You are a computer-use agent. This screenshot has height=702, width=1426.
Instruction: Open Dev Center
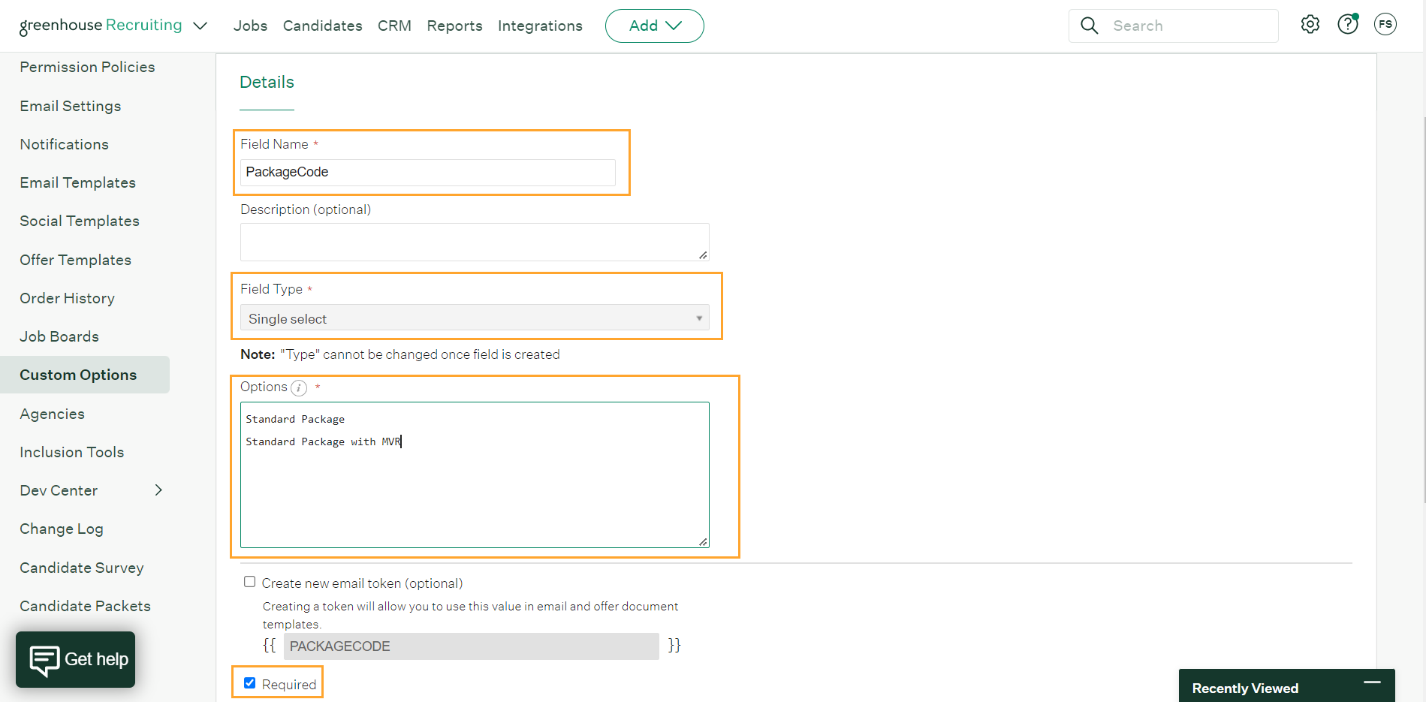click(x=59, y=491)
